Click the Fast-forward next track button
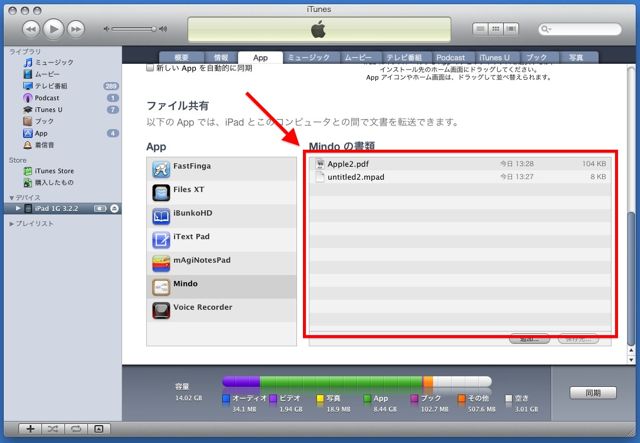 [76, 29]
